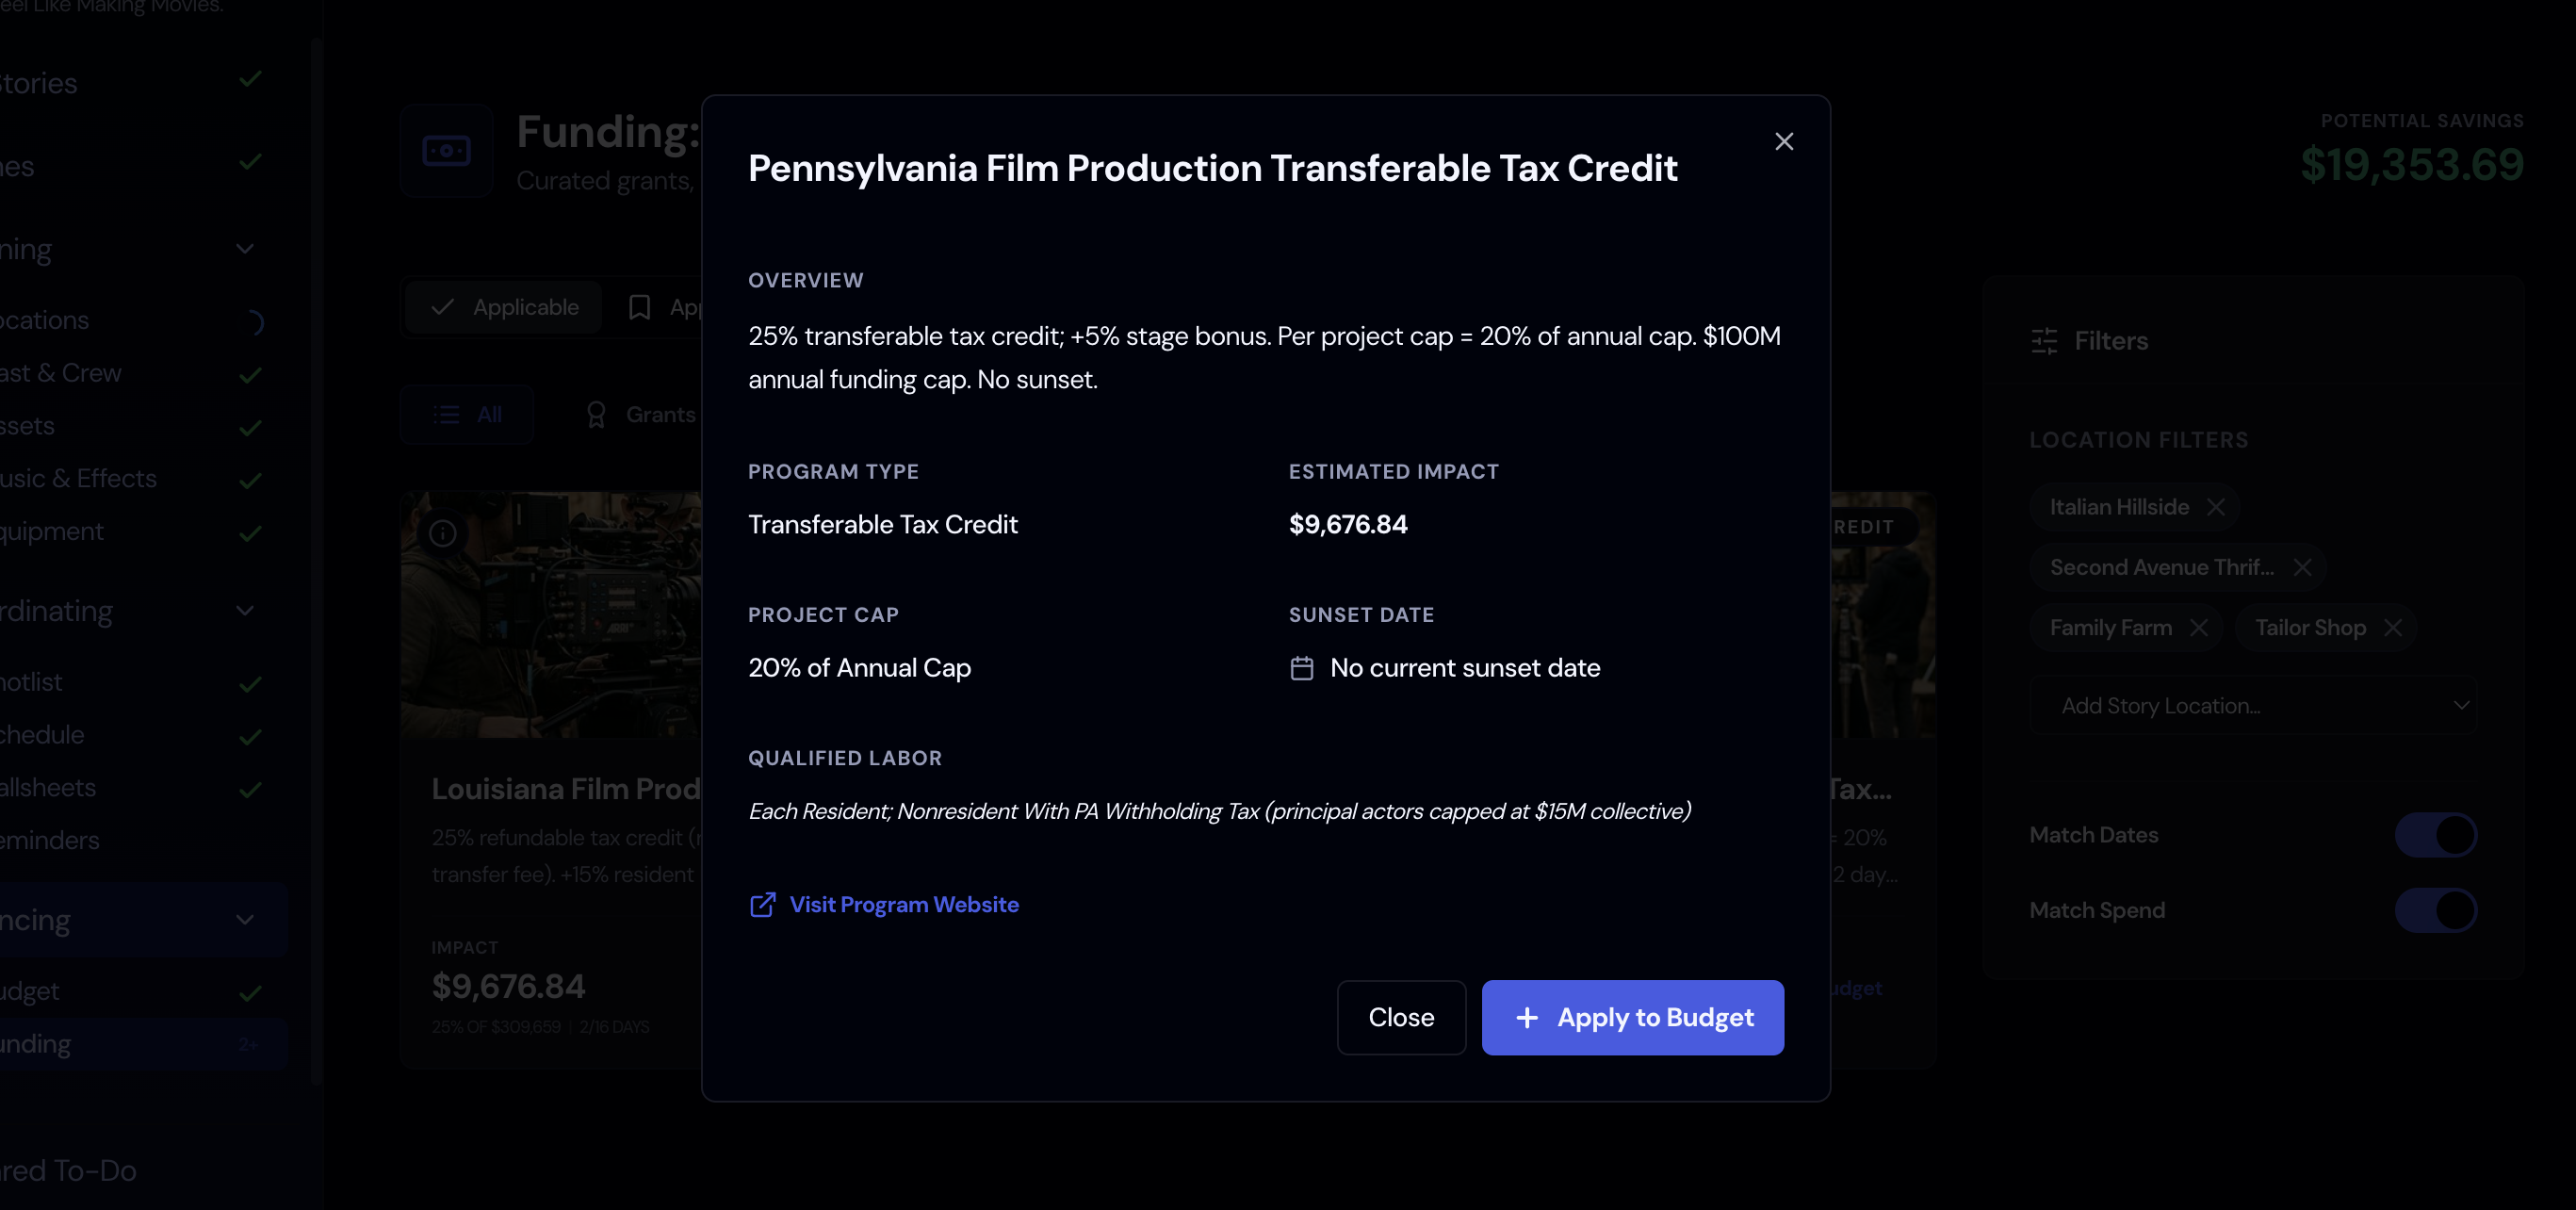The height and width of the screenshot is (1210, 2576).
Task: Switch to the Grants tab
Action: tap(660, 414)
